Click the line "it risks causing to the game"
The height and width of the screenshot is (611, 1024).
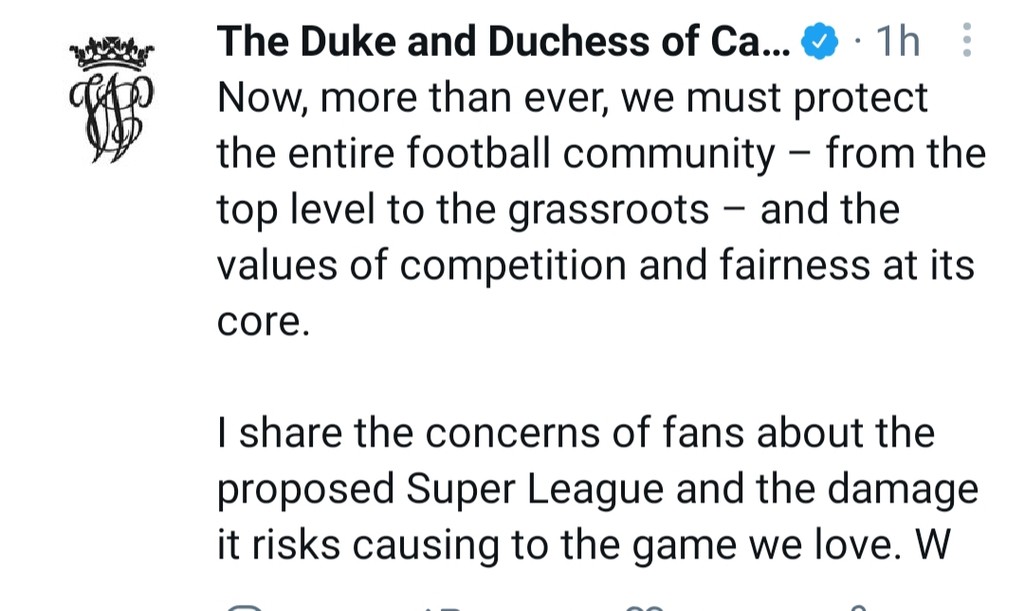click(x=580, y=545)
